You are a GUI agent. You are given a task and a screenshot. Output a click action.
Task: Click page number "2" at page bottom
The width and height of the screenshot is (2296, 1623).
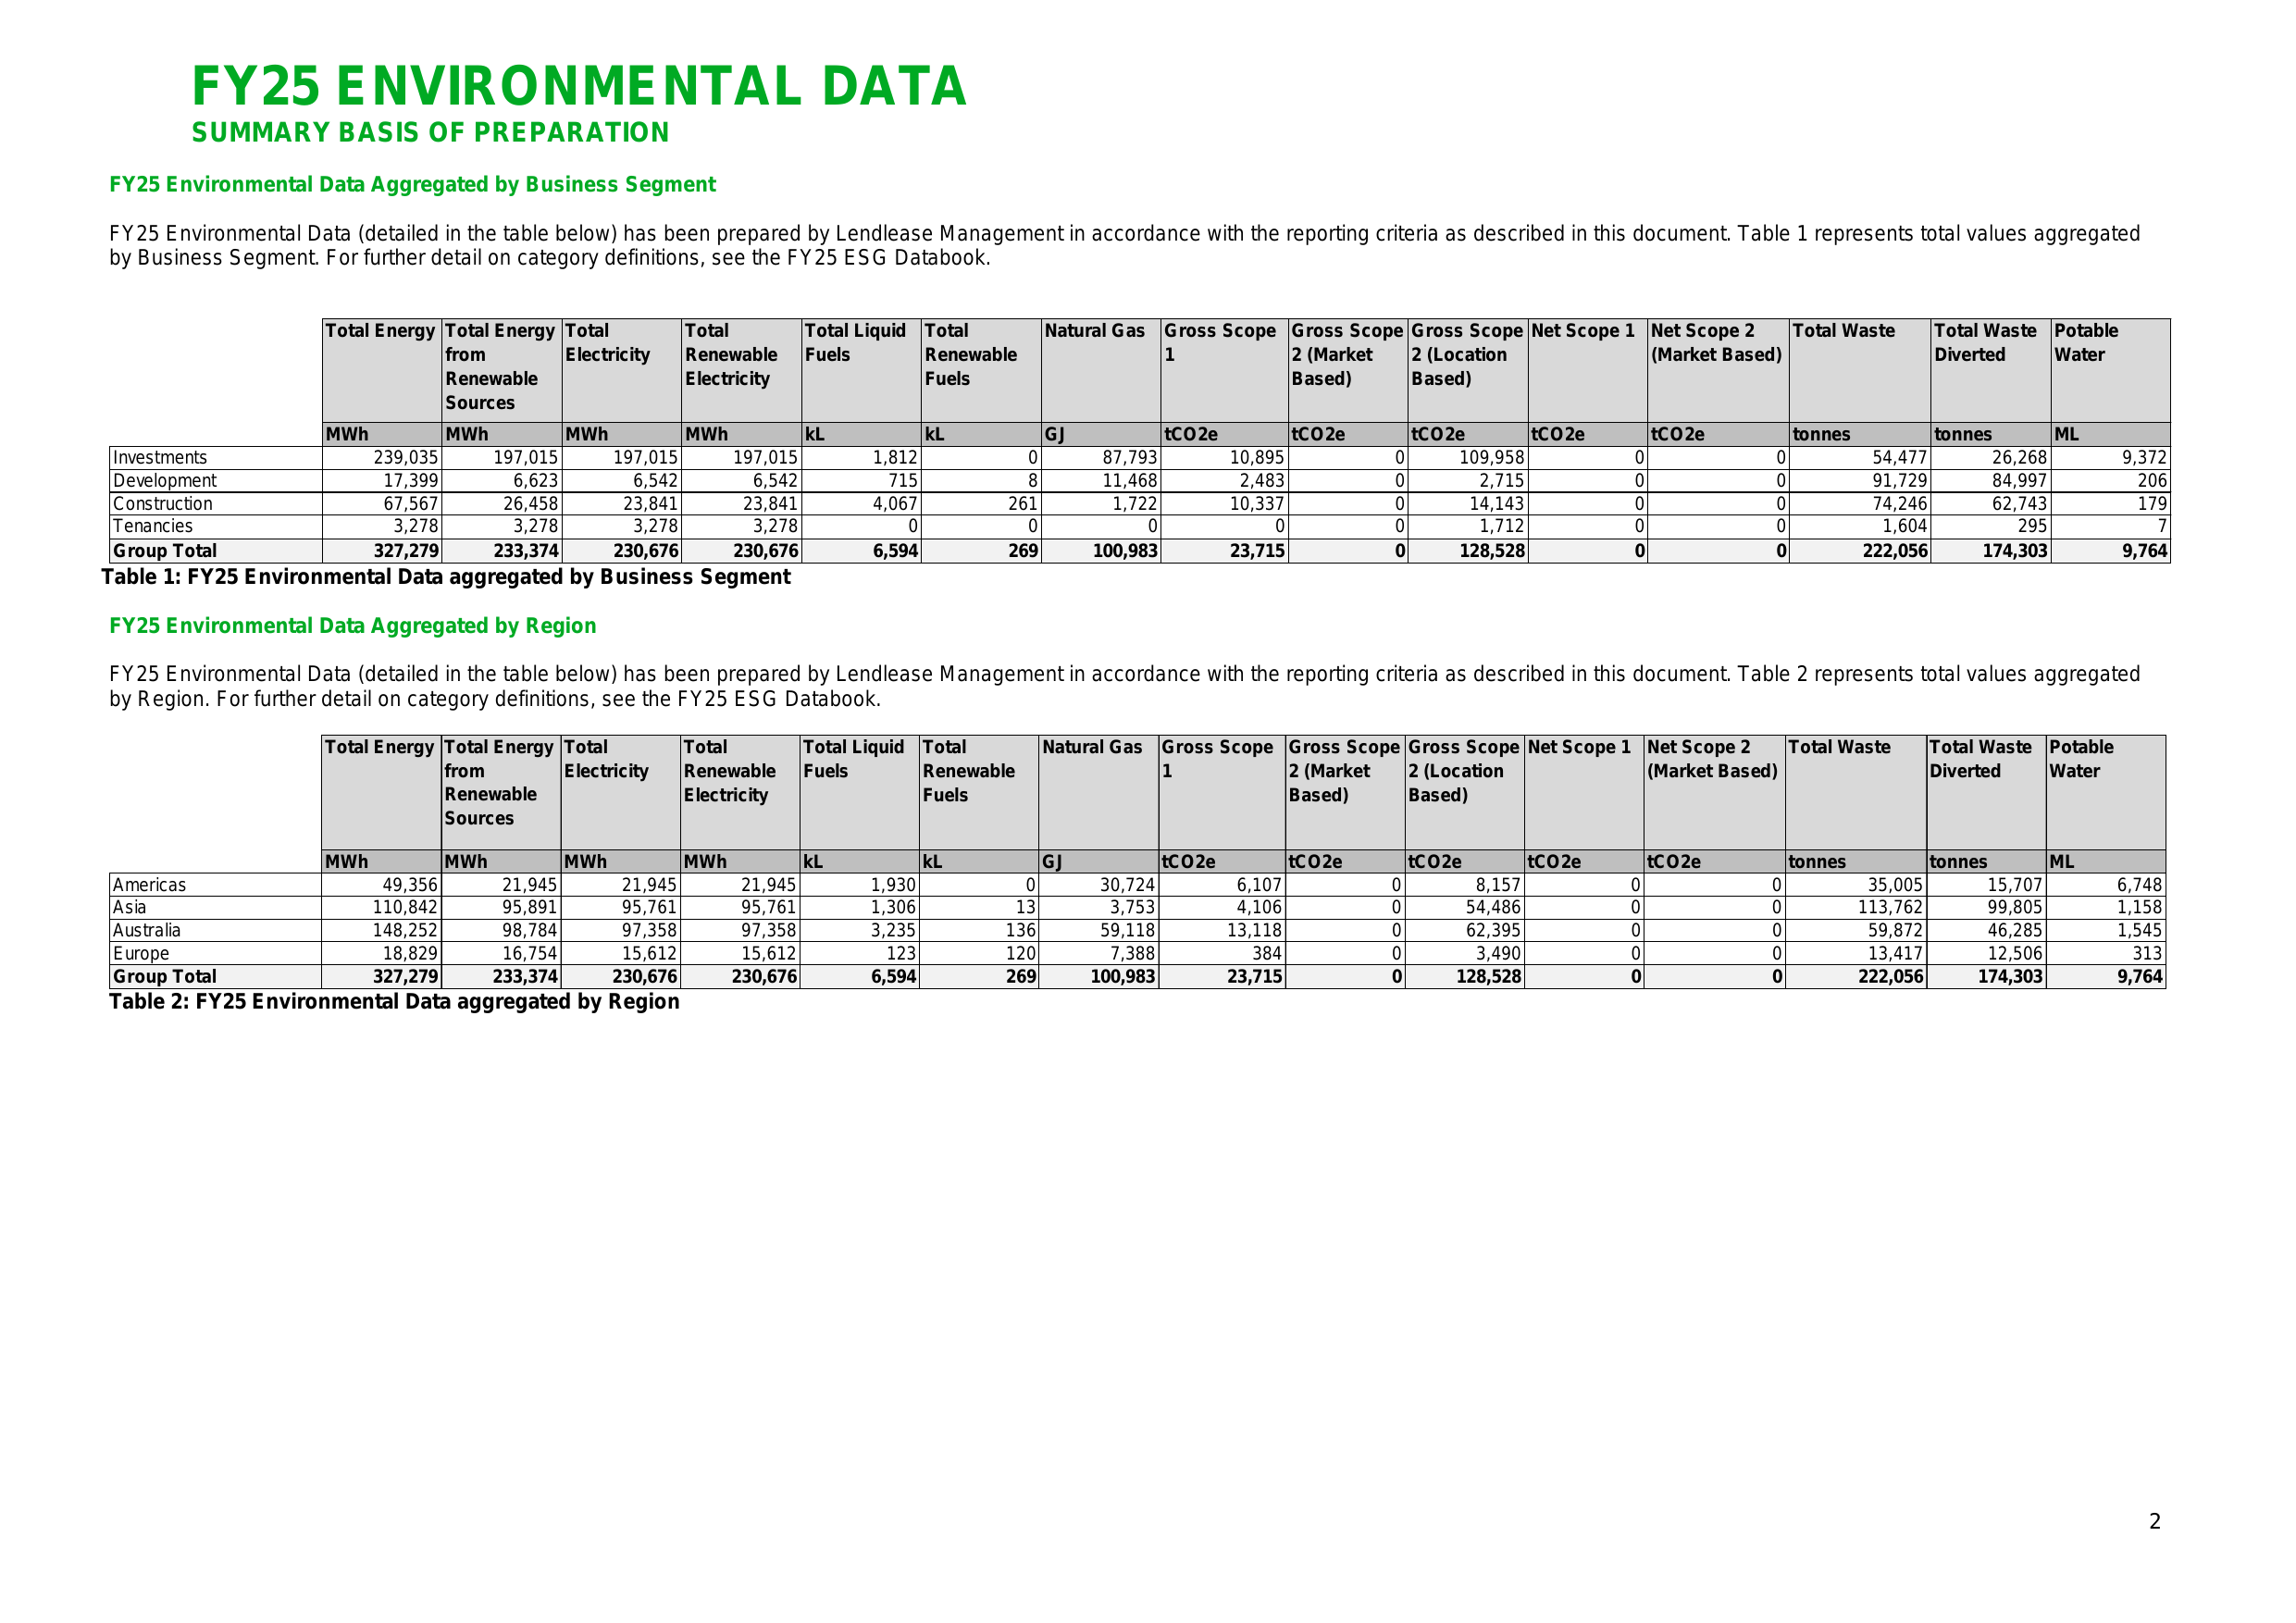(2155, 1522)
